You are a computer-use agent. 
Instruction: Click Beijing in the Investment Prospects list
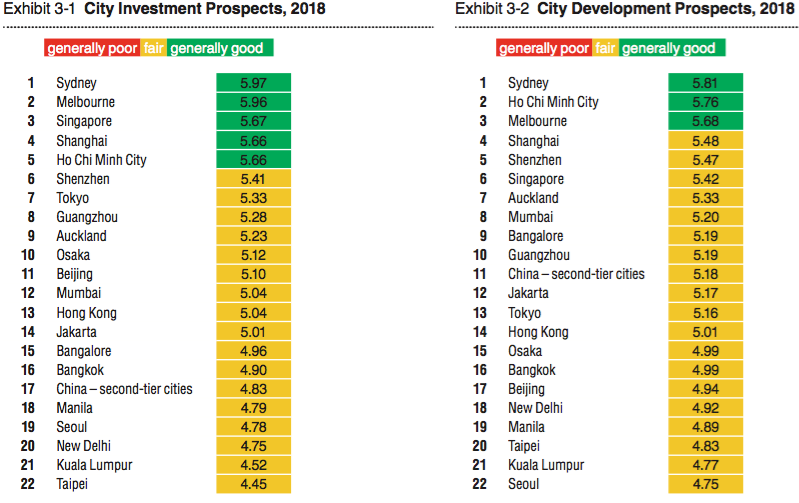point(74,275)
